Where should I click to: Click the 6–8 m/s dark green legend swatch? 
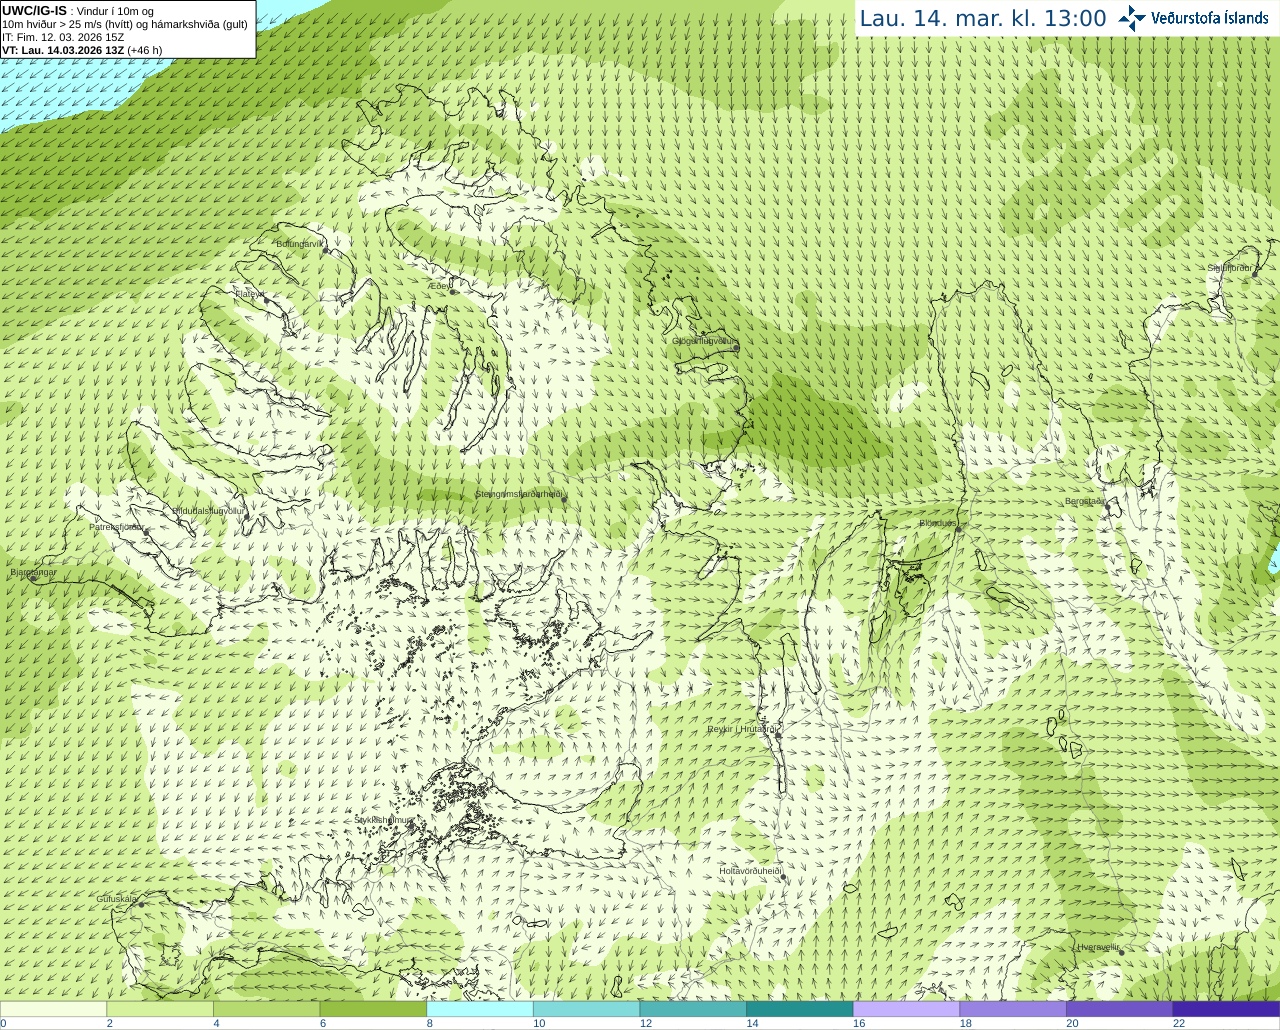coord(373,1008)
